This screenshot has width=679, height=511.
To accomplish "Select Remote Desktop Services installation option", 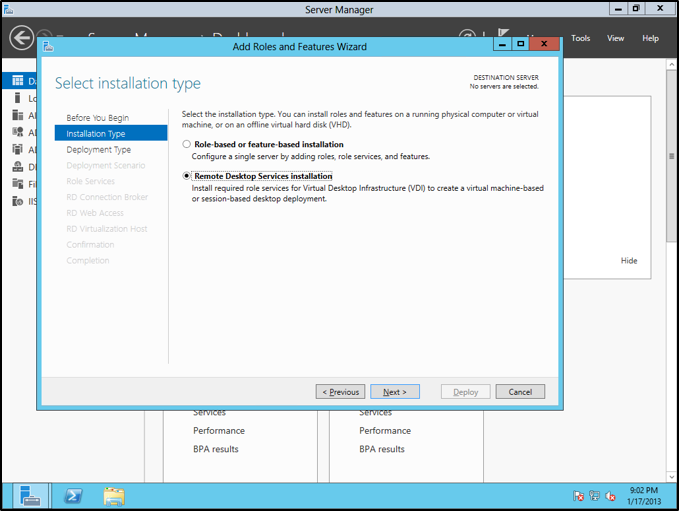I will [x=186, y=176].
